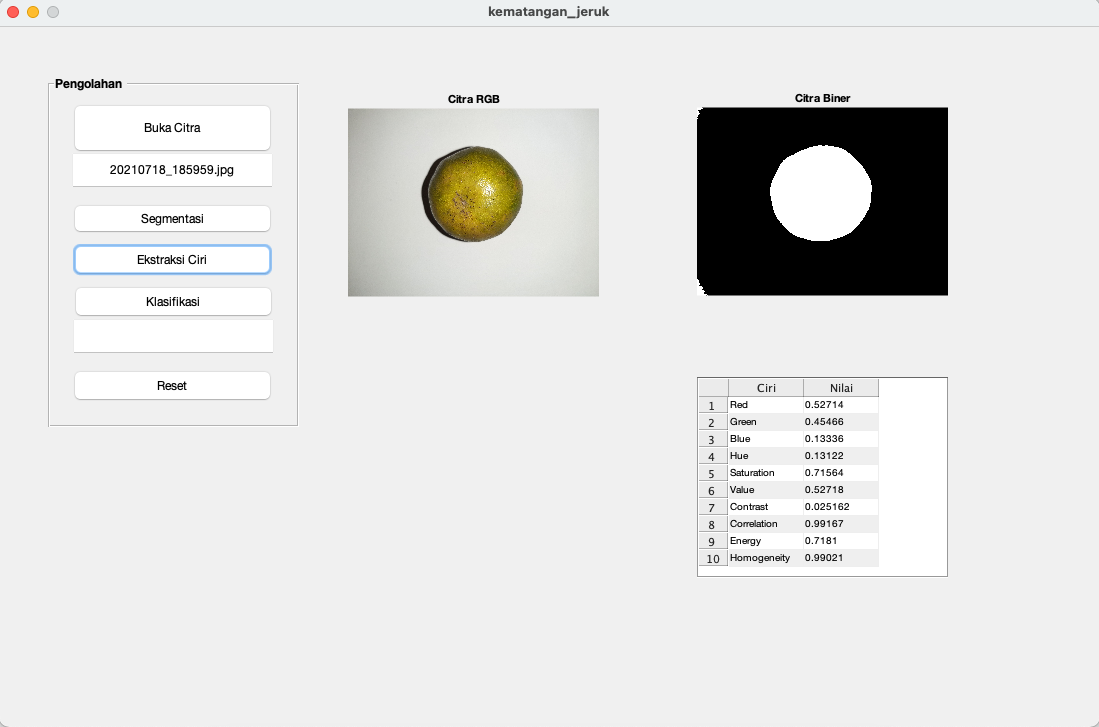Select the Blue feature cell
Screen dimensions: 1099x727
pyautogui.click(x=766, y=439)
